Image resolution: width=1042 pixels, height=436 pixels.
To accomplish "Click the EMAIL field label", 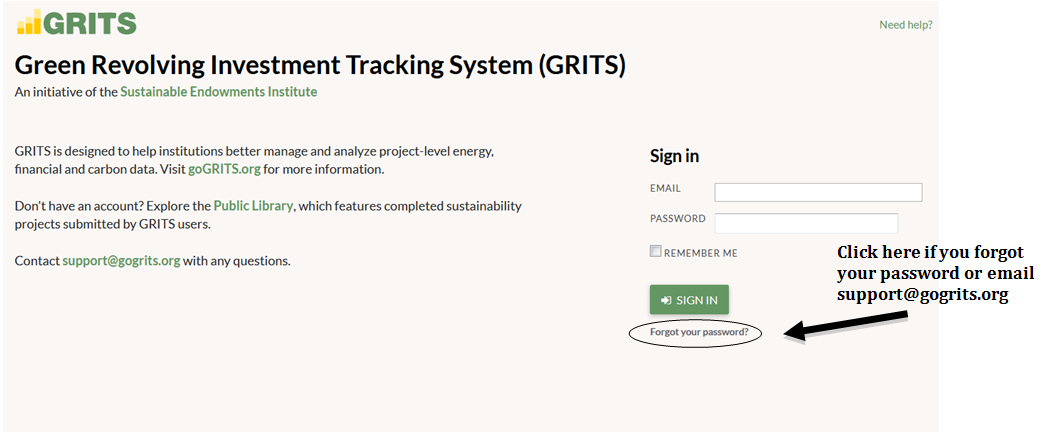I will coord(665,188).
